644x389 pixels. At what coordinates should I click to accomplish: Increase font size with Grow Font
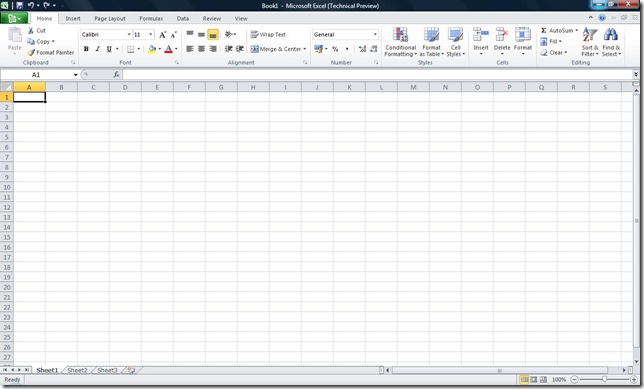[163, 35]
